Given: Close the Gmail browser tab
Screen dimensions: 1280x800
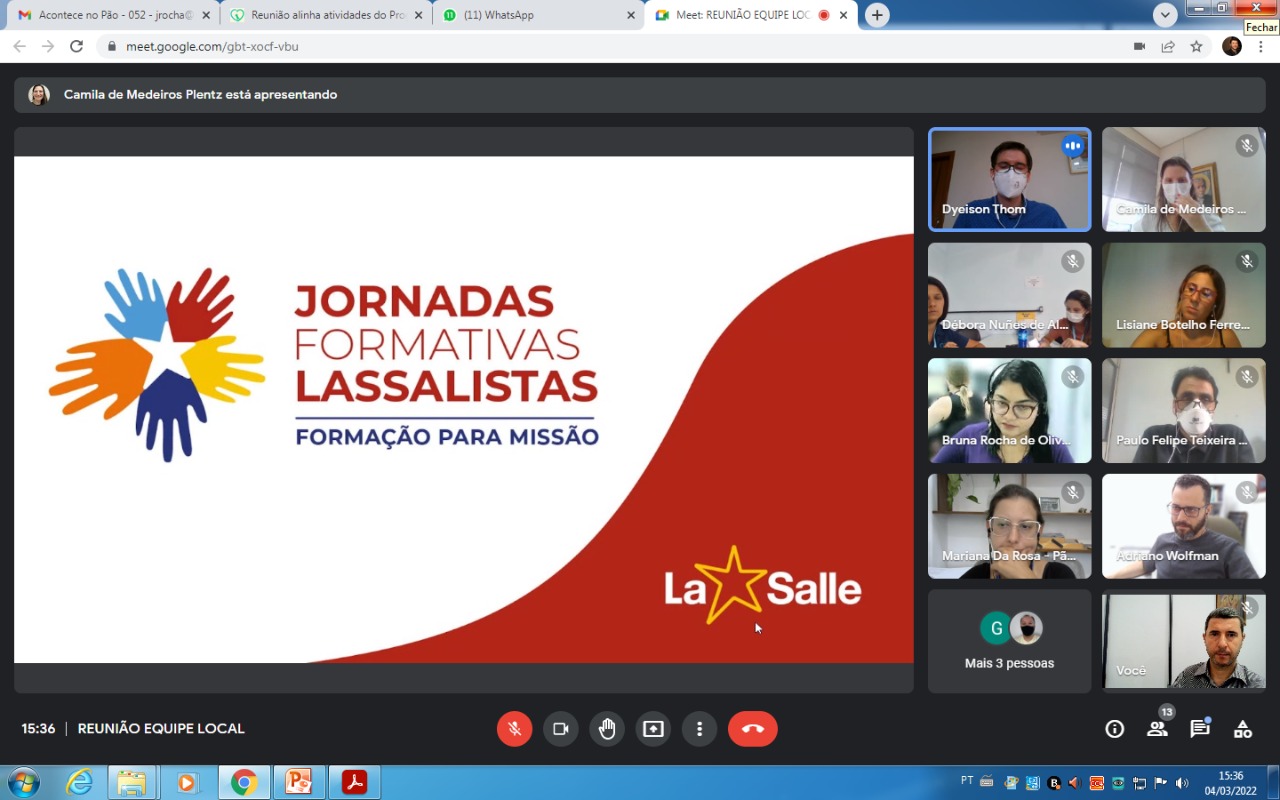Looking at the screenshot, I should (206, 16).
